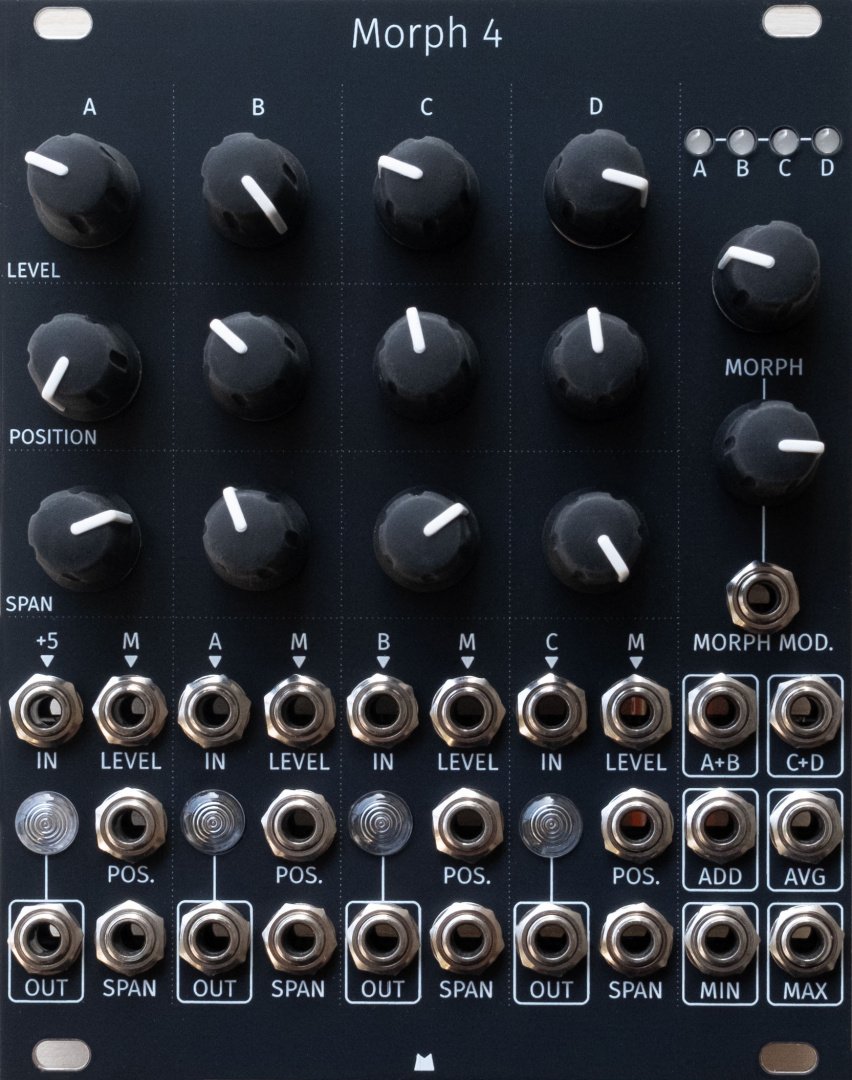
Task: Select channel B's LEVEL CV jack
Action: tap(299, 712)
